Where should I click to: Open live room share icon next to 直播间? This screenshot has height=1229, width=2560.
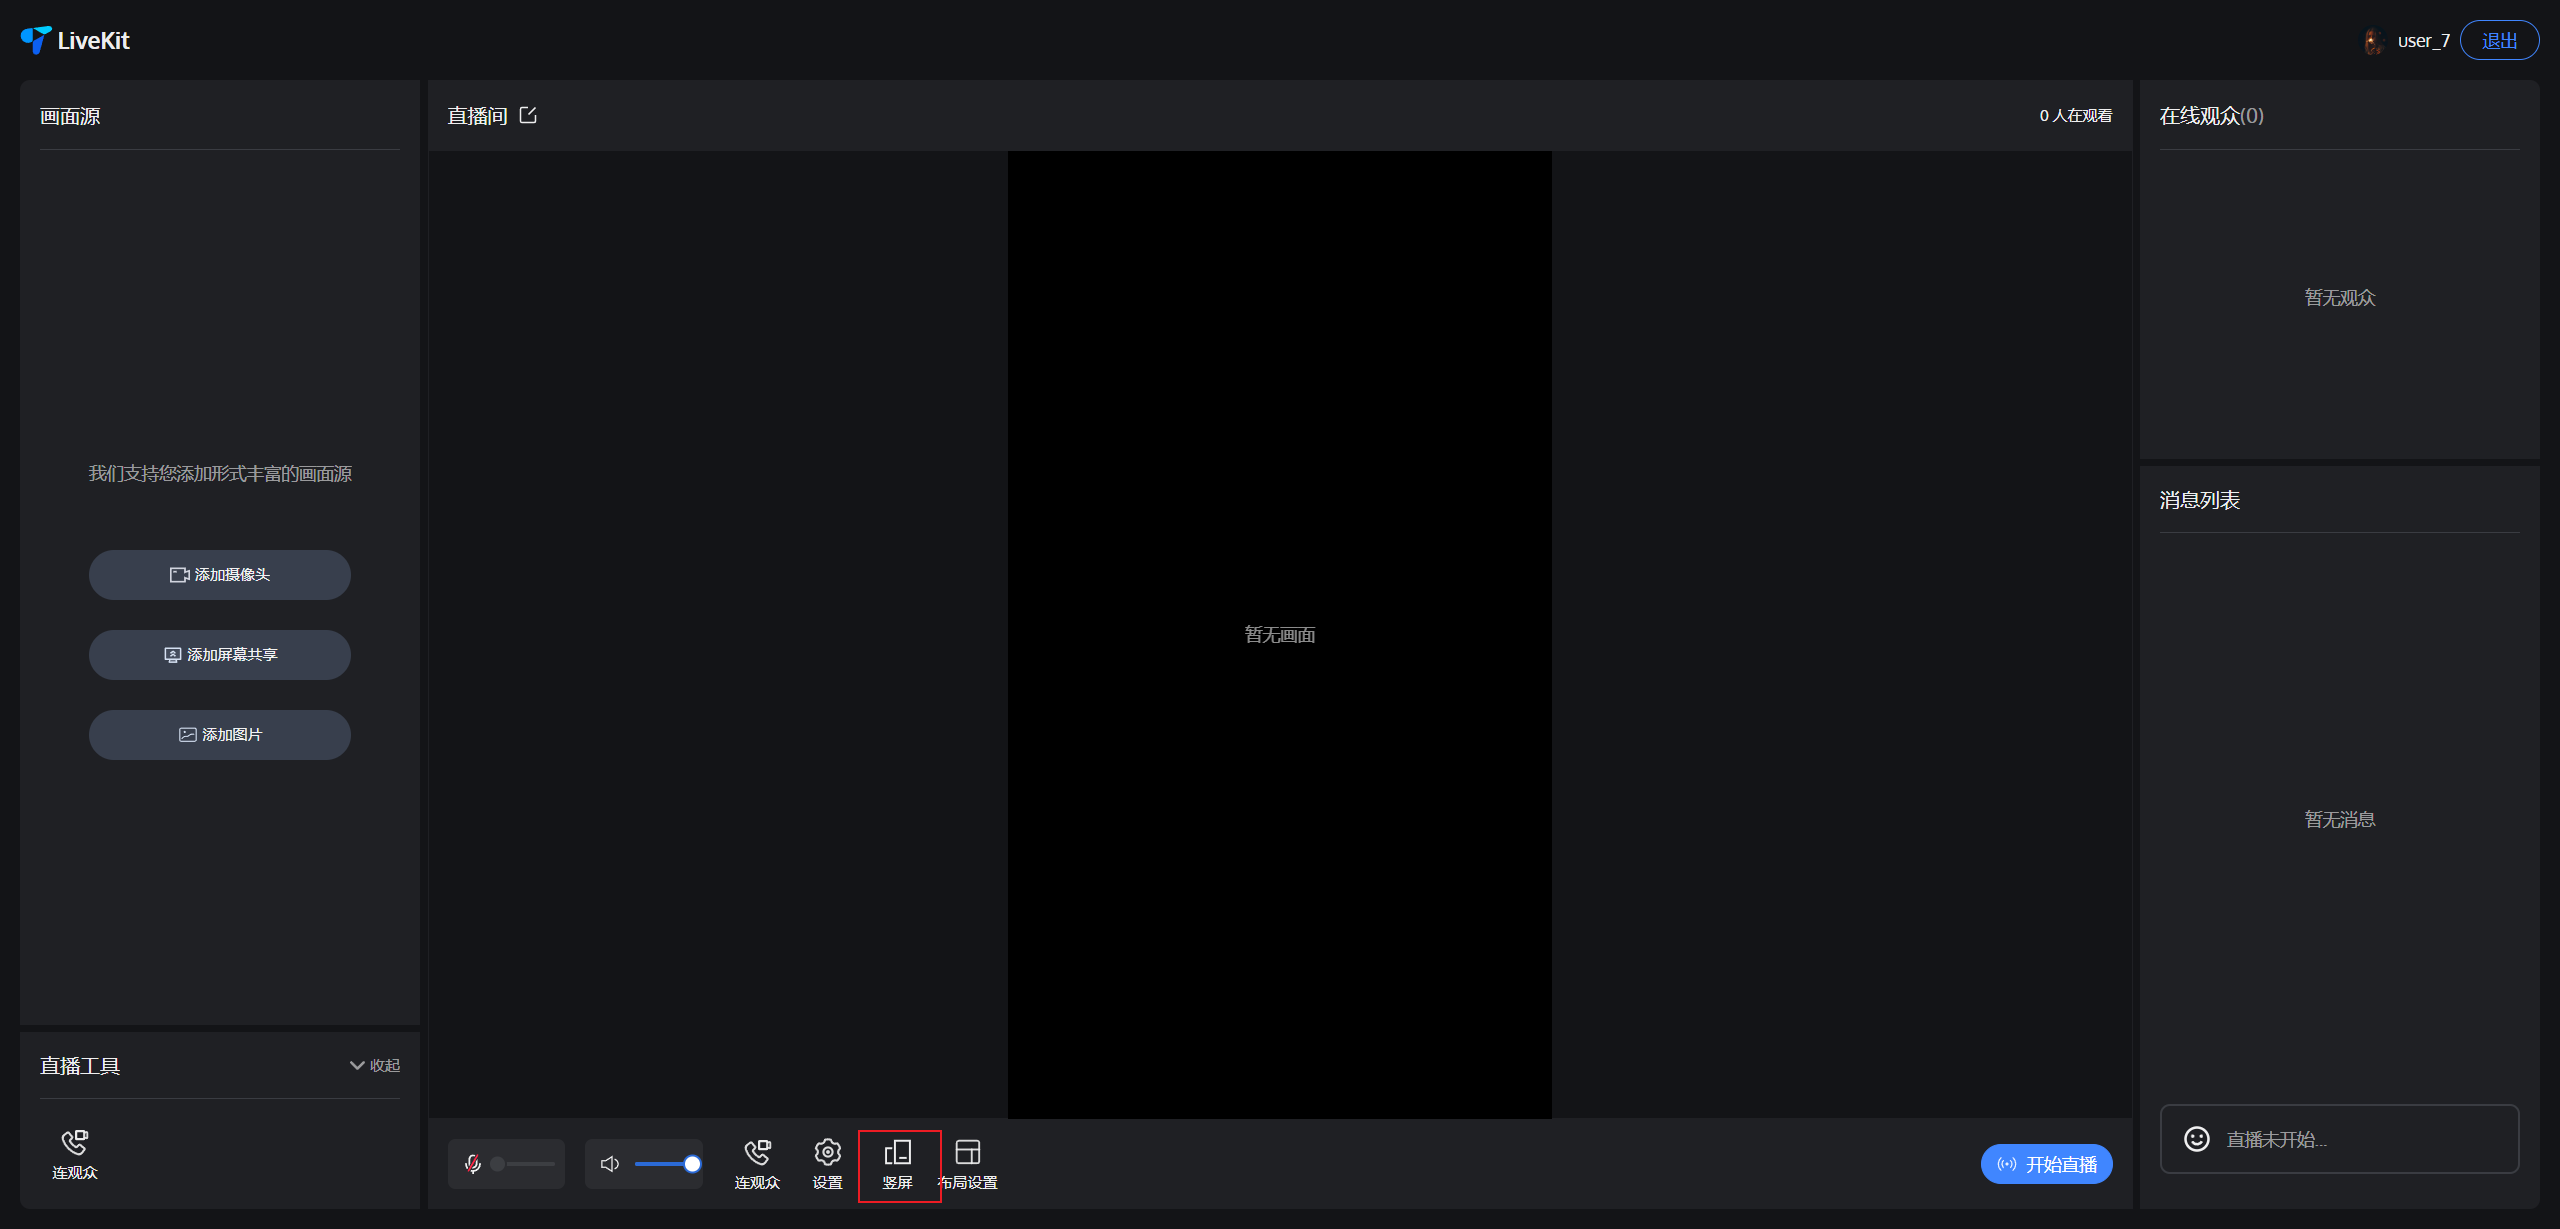click(529, 115)
